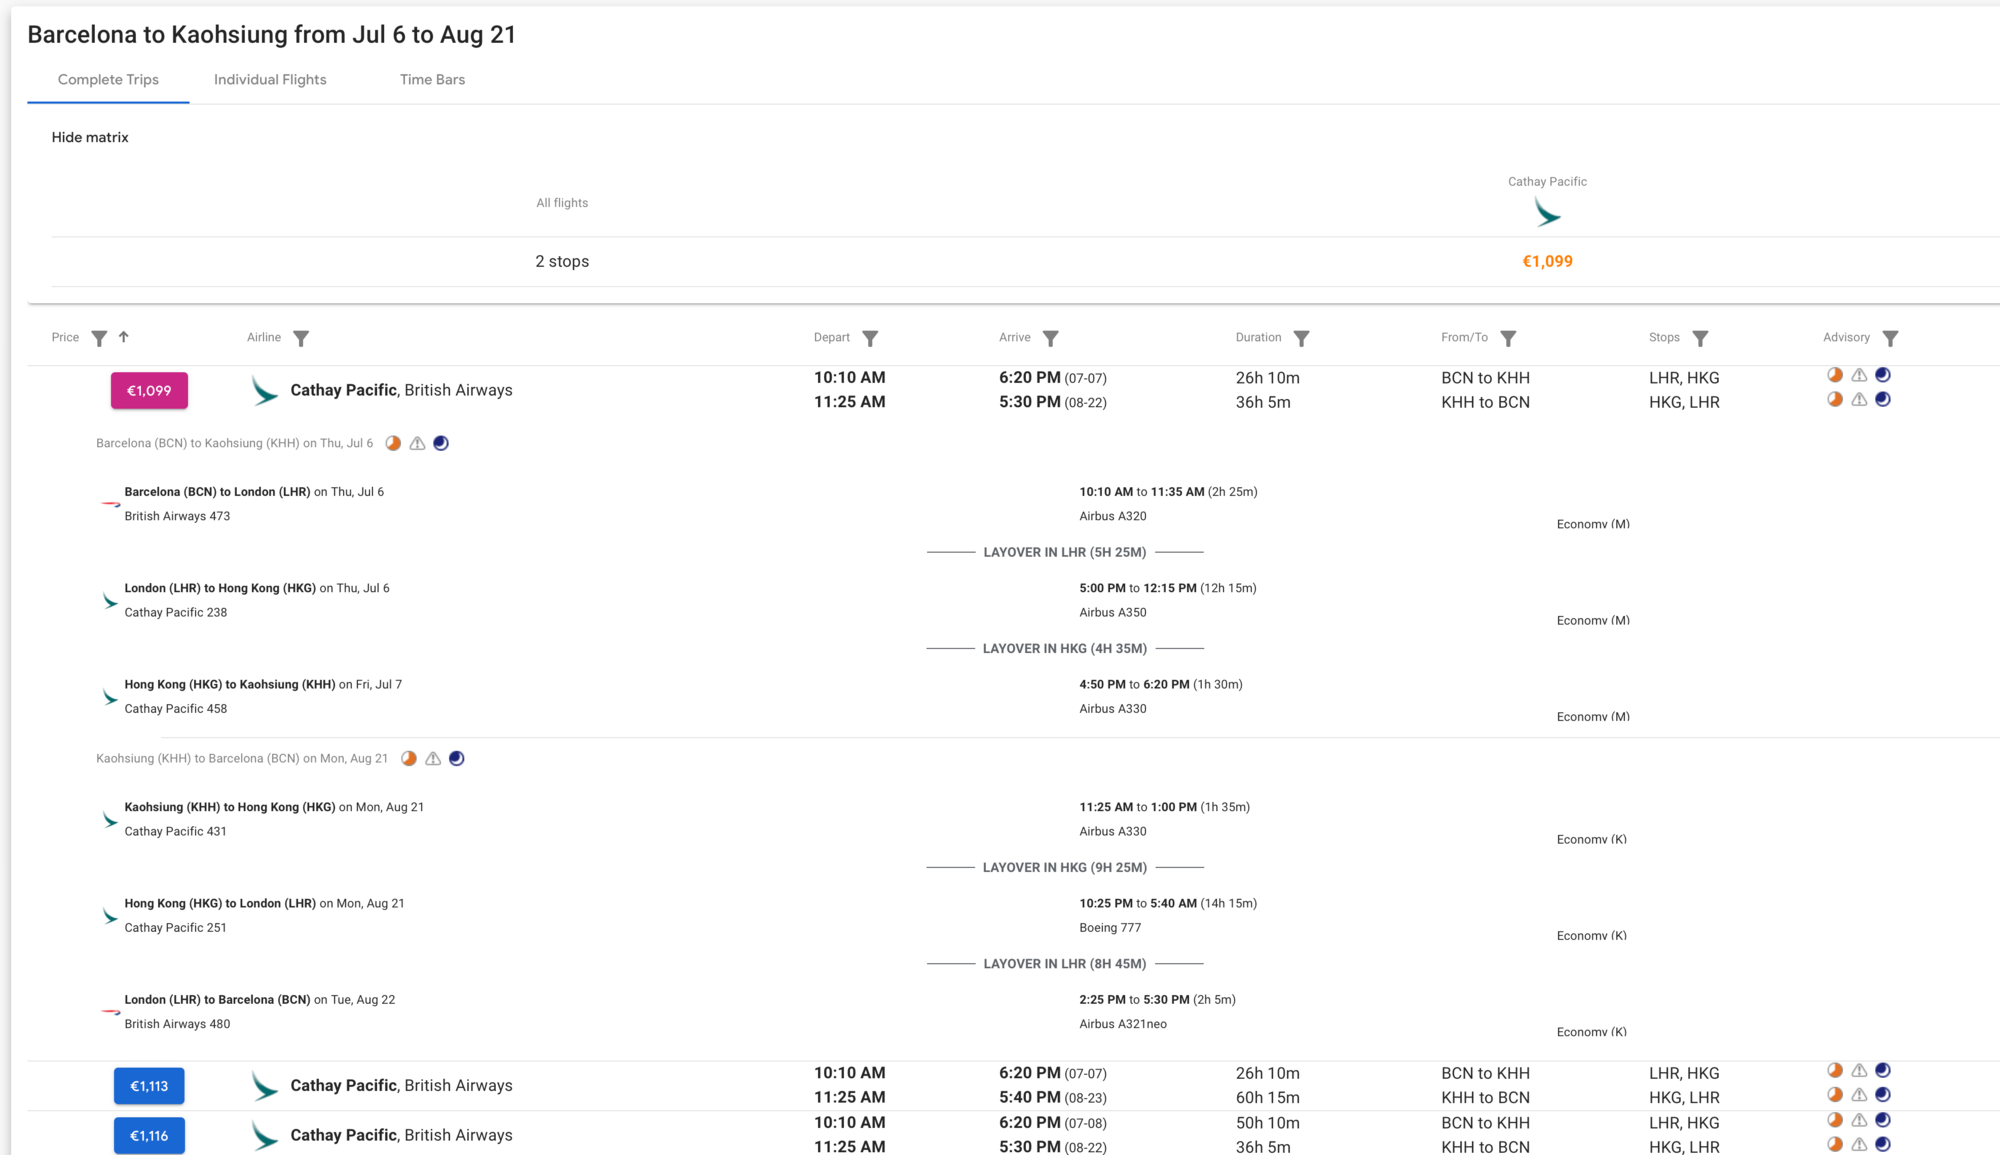This screenshot has height=1155, width=2000.
Task: Expand the €1,113 Cathay Pacific itinerary
Action: (x=149, y=1086)
